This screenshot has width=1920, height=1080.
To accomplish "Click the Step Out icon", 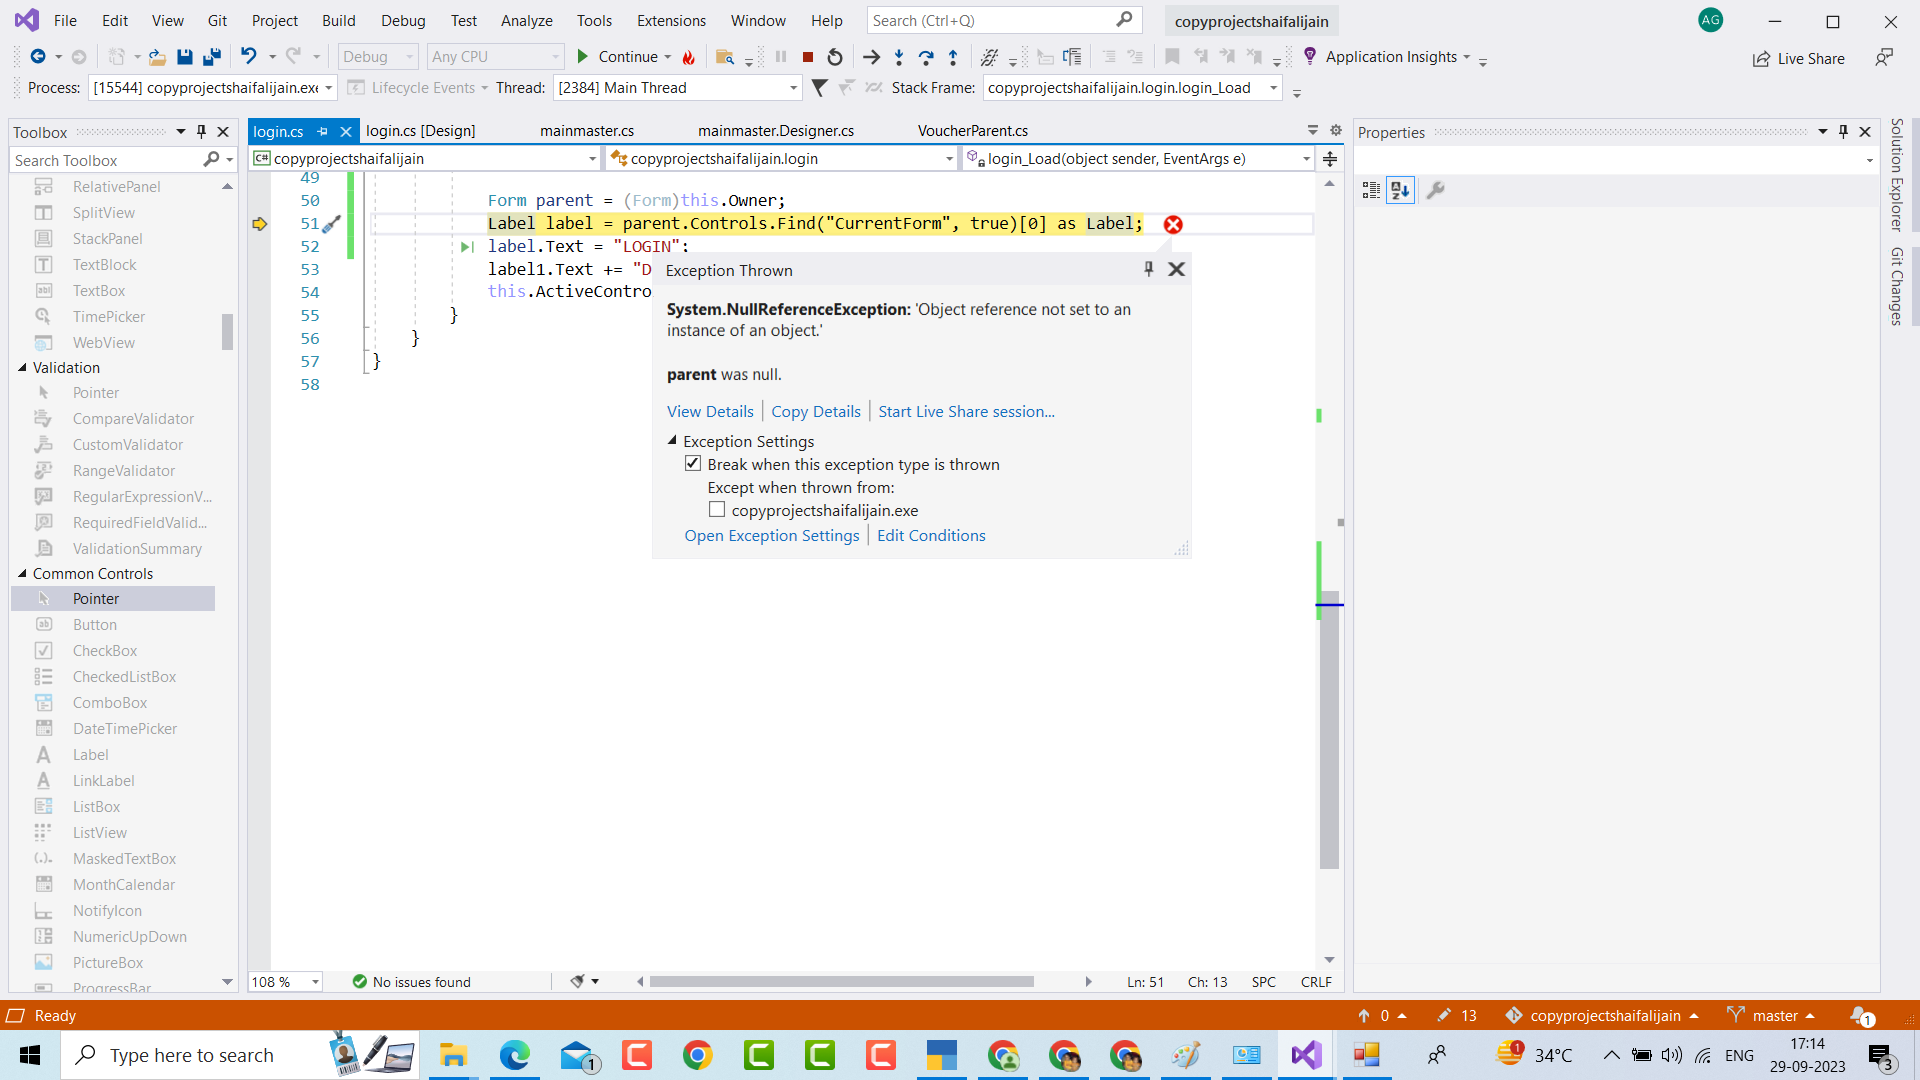I will pyautogui.click(x=953, y=57).
